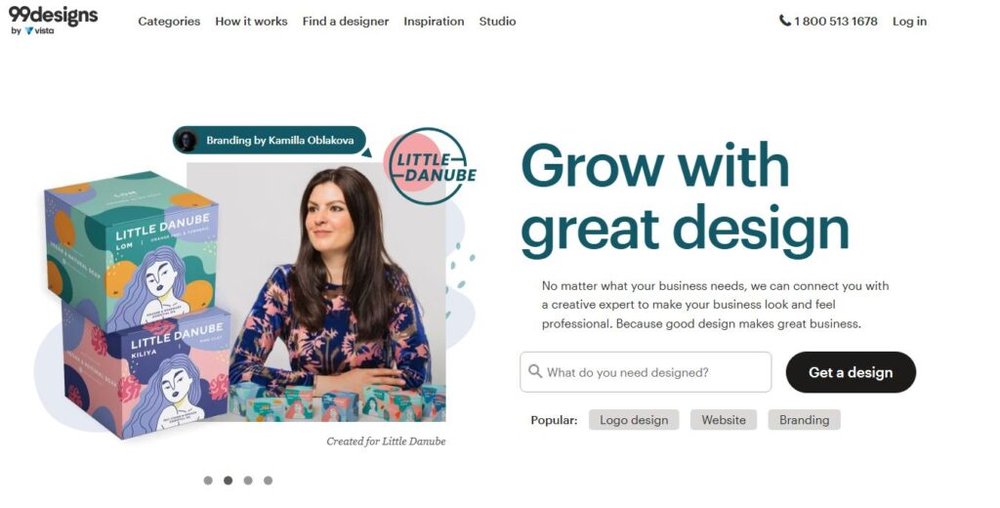Go to the Inspiration page
The height and width of the screenshot is (508, 1000).
click(434, 21)
